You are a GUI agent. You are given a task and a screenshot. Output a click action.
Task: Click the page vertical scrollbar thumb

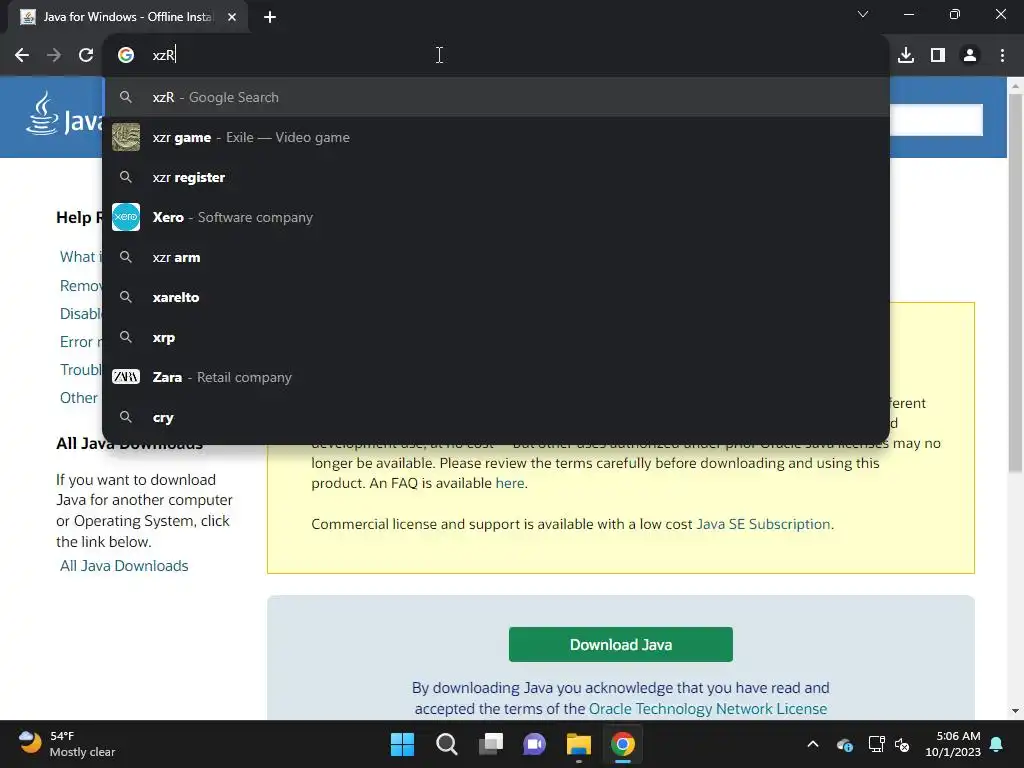tap(1015, 282)
